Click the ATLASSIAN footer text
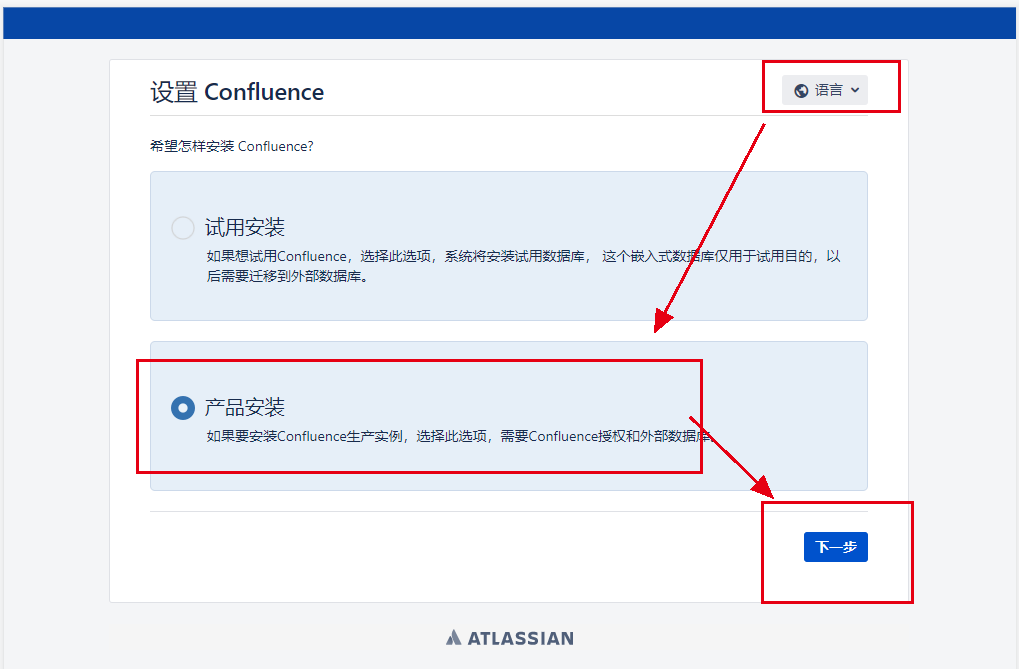Image resolution: width=1019 pixels, height=669 pixels. click(x=521, y=638)
